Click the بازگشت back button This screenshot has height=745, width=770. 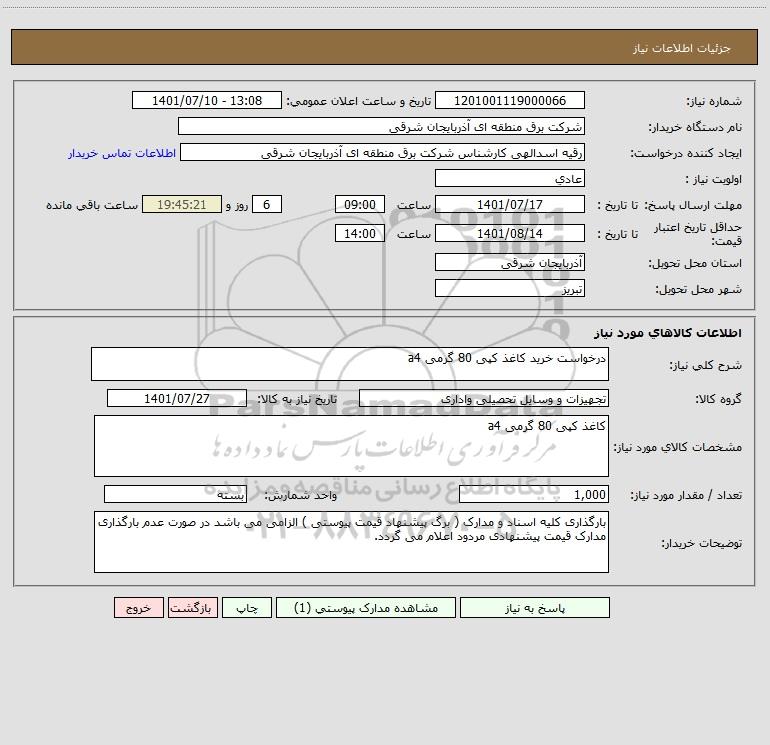click(x=192, y=607)
